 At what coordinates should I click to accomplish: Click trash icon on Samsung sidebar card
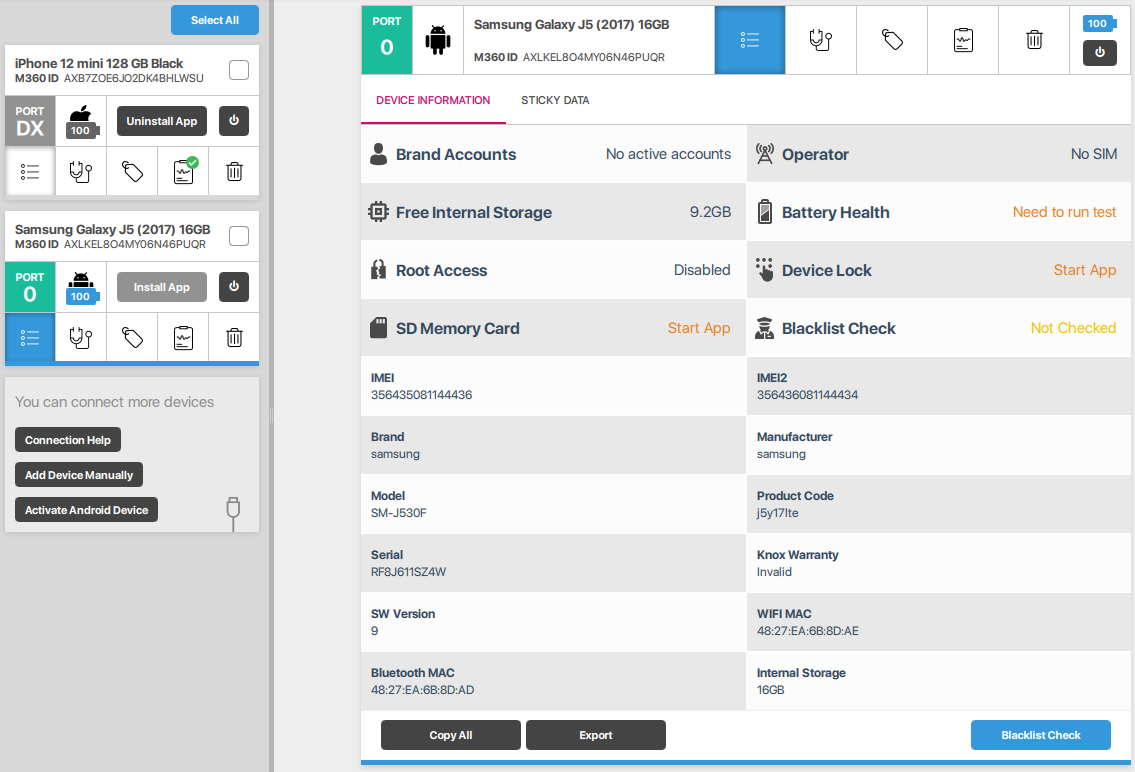(234, 337)
